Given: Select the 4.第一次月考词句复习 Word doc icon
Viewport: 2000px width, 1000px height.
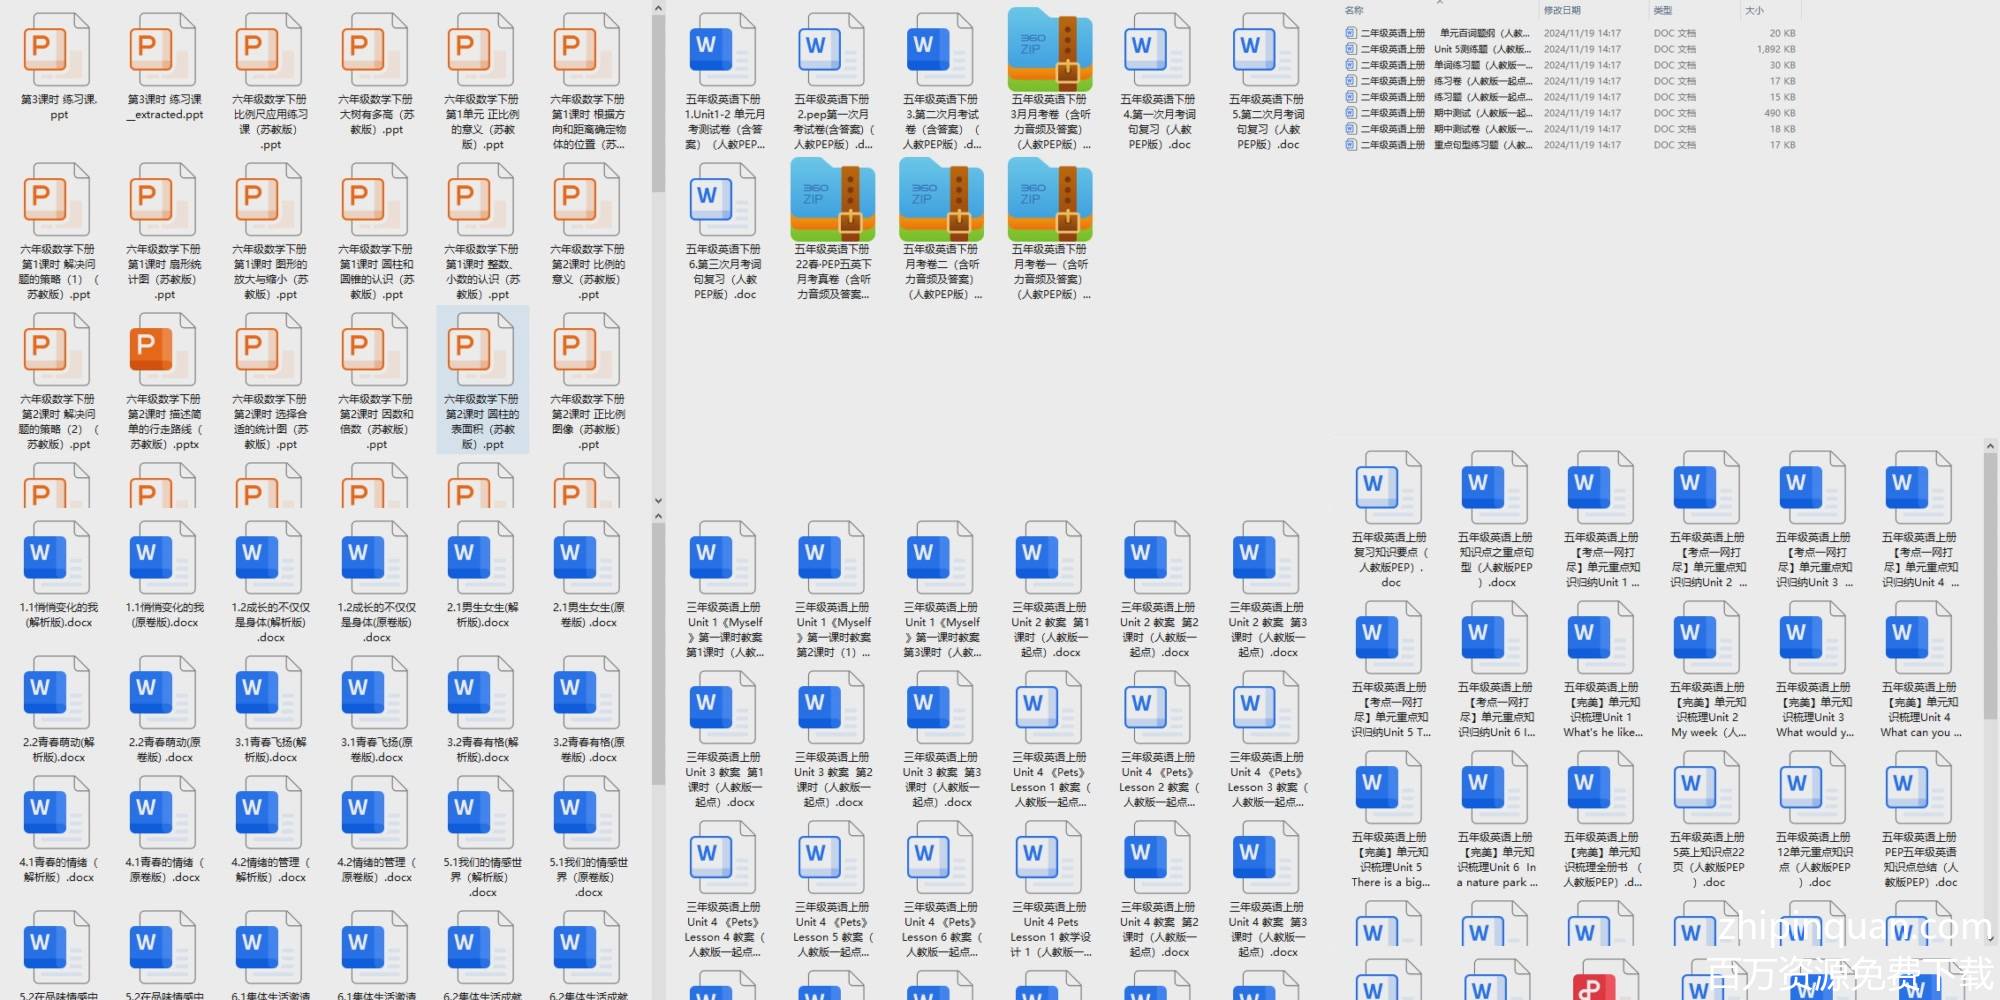Looking at the screenshot, I should click(1158, 49).
